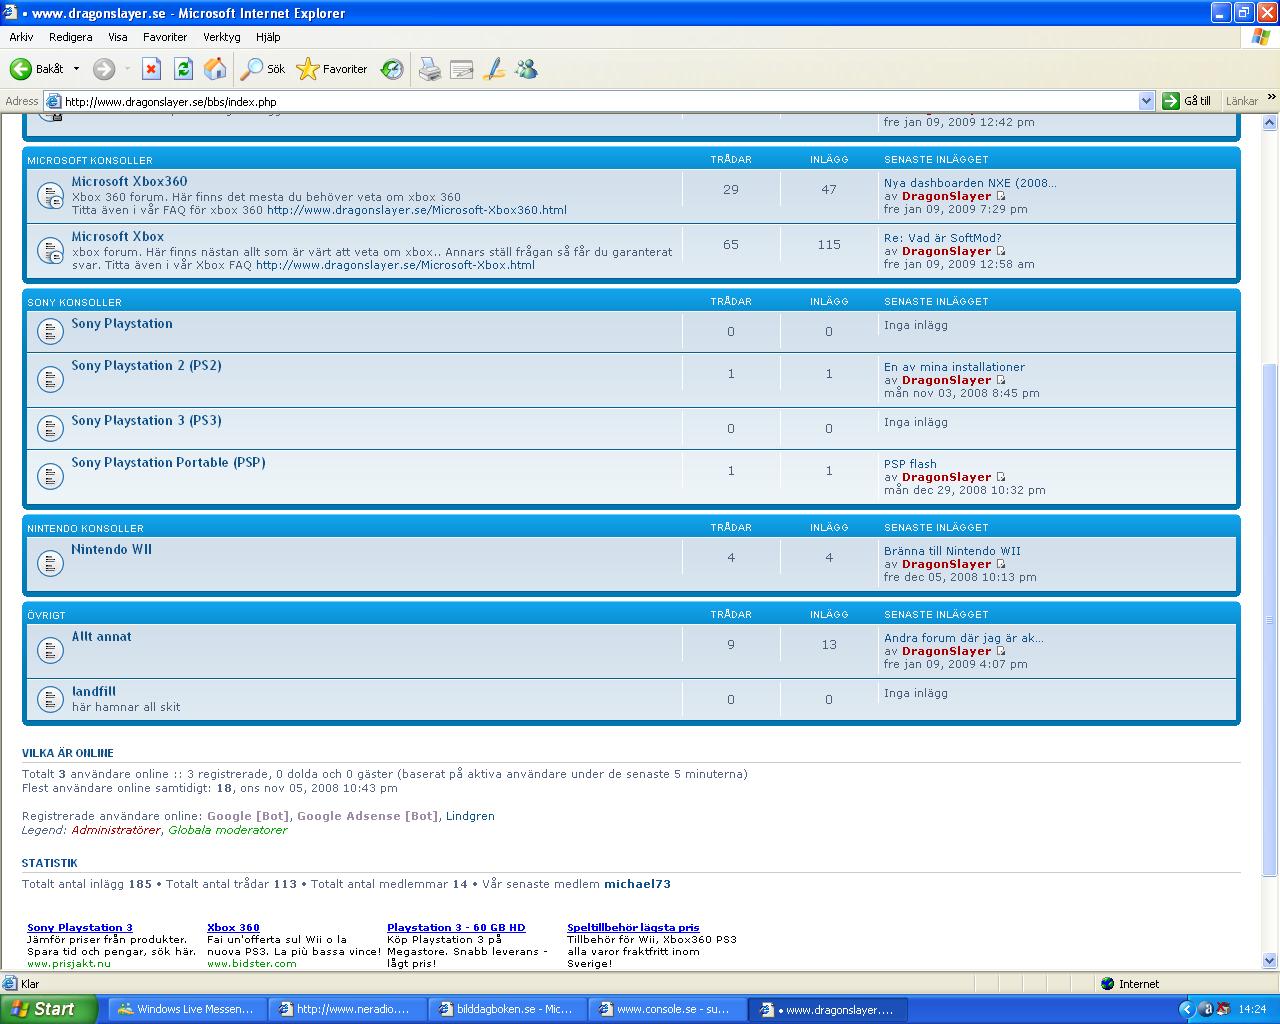Click forum icon beside Nintendo WII
This screenshot has height=1024, width=1280.
(x=50, y=563)
